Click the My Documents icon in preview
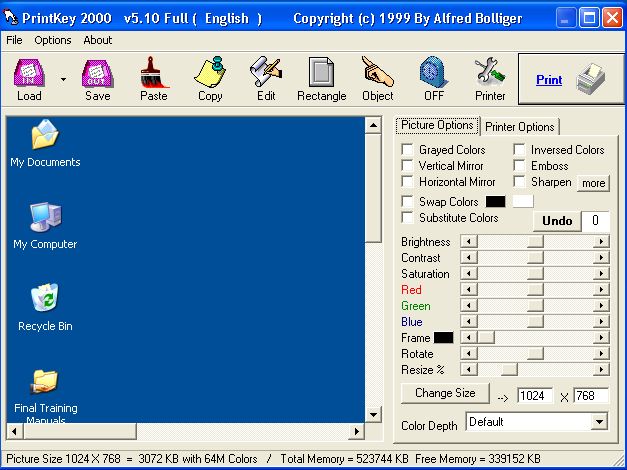 tap(45, 134)
